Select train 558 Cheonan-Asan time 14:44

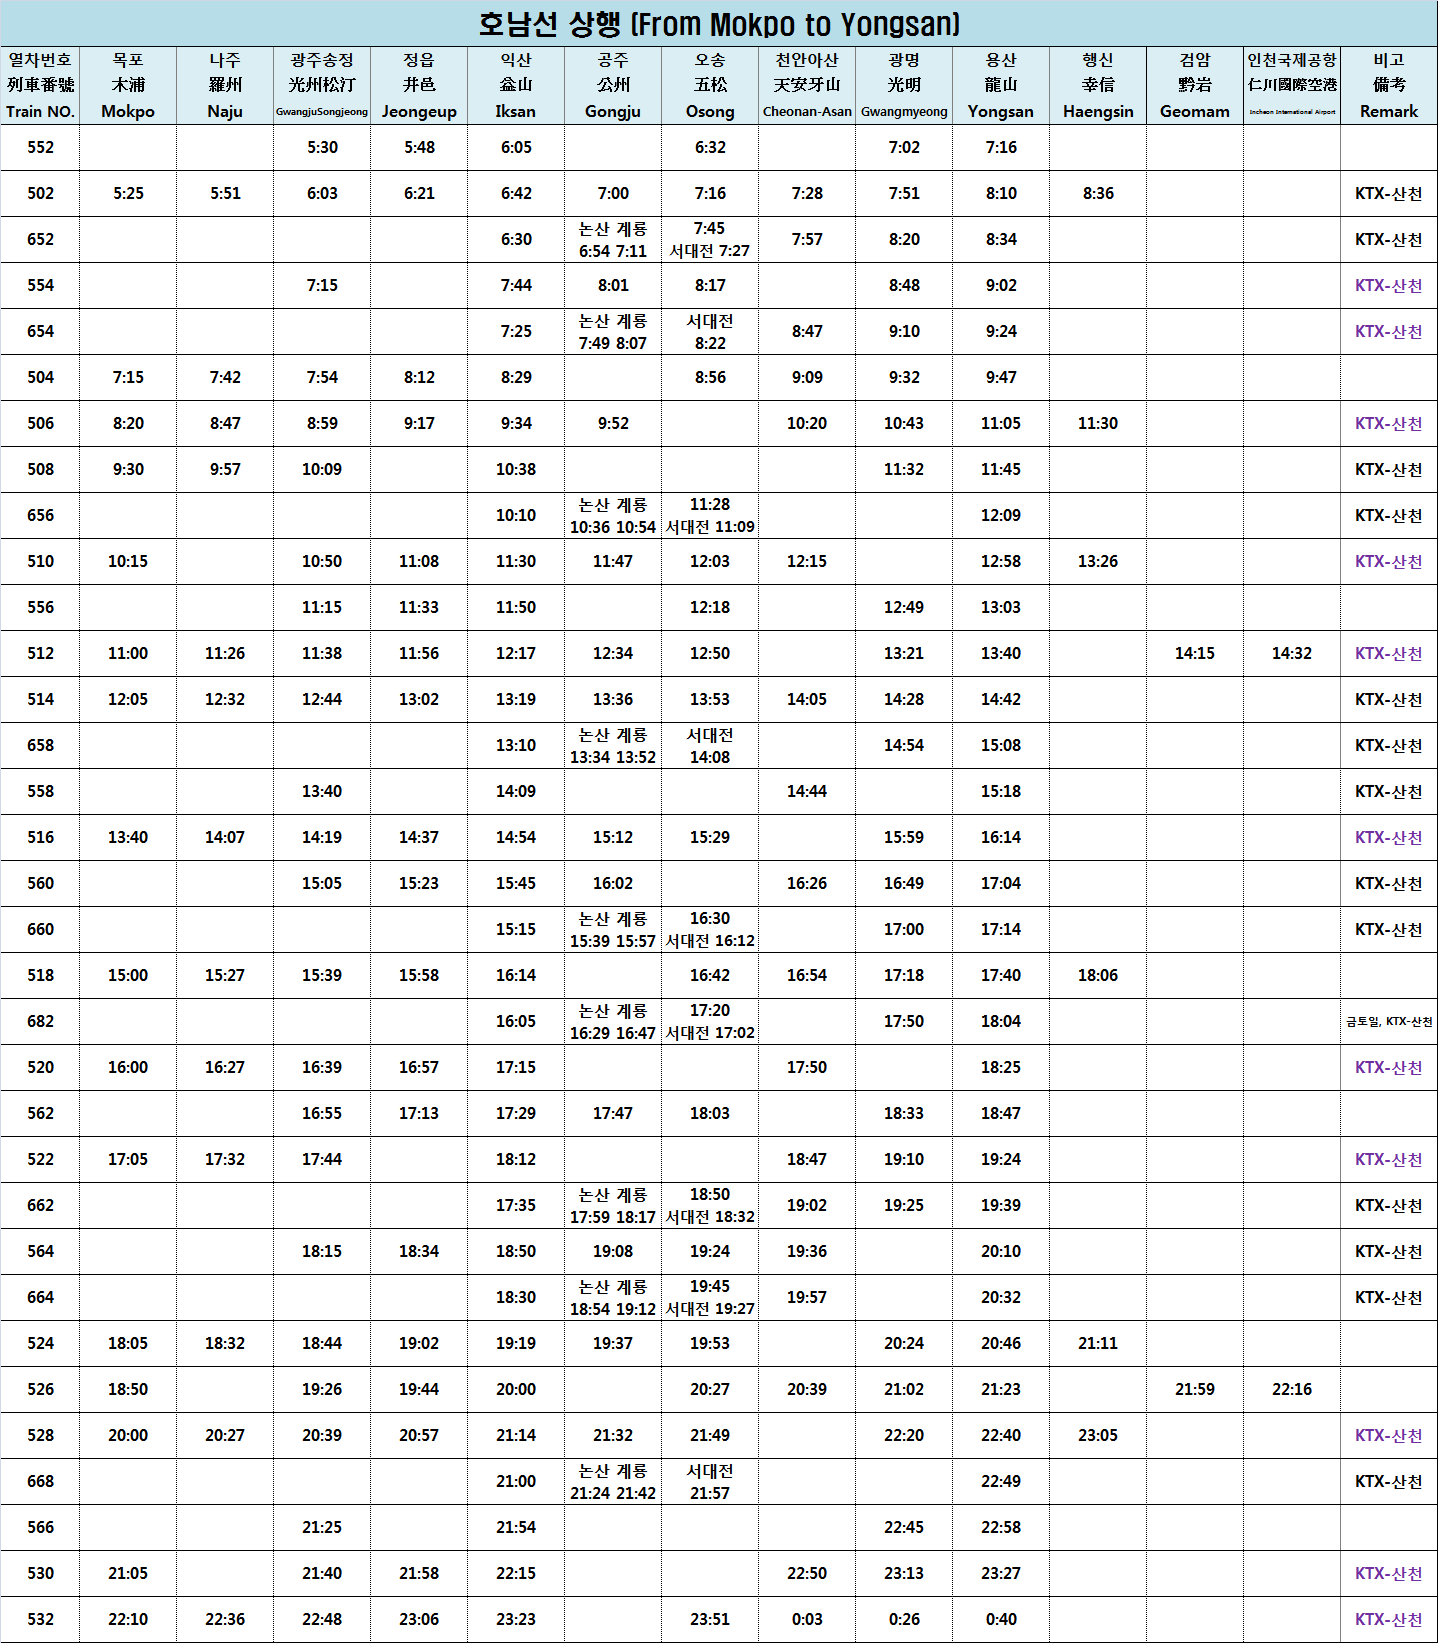click(x=807, y=792)
